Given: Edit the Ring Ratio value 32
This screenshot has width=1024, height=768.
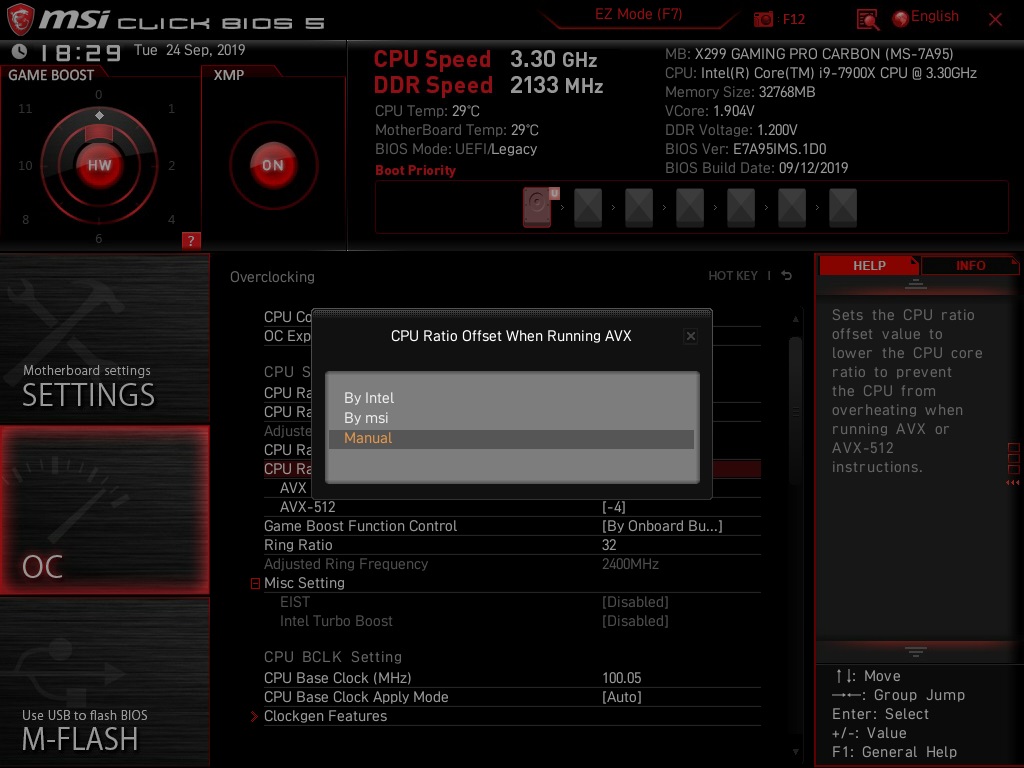Looking at the screenshot, I should tap(609, 545).
